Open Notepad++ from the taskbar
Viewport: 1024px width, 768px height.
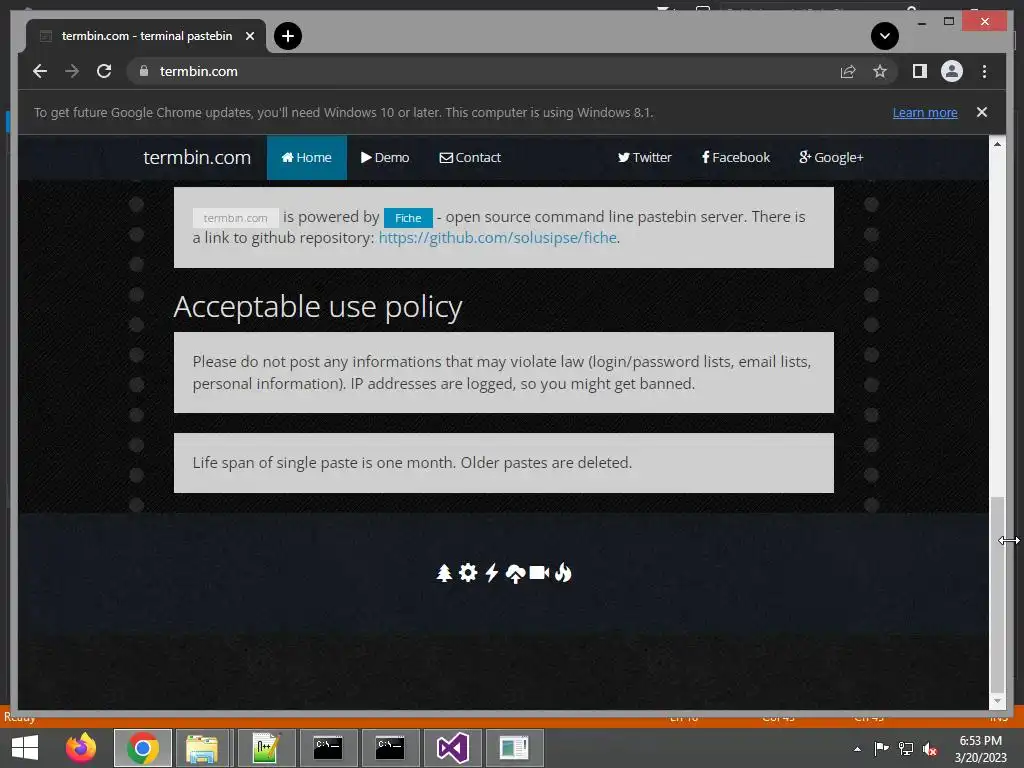(266, 748)
